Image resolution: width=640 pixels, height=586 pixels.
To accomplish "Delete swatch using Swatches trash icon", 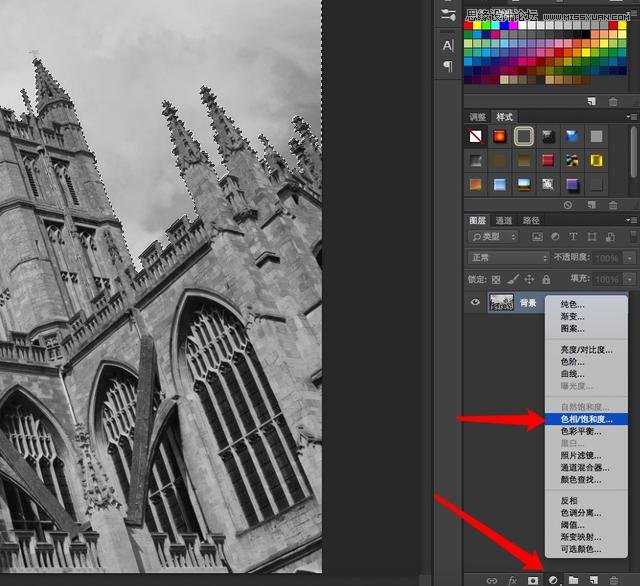I will (x=613, y=101).
